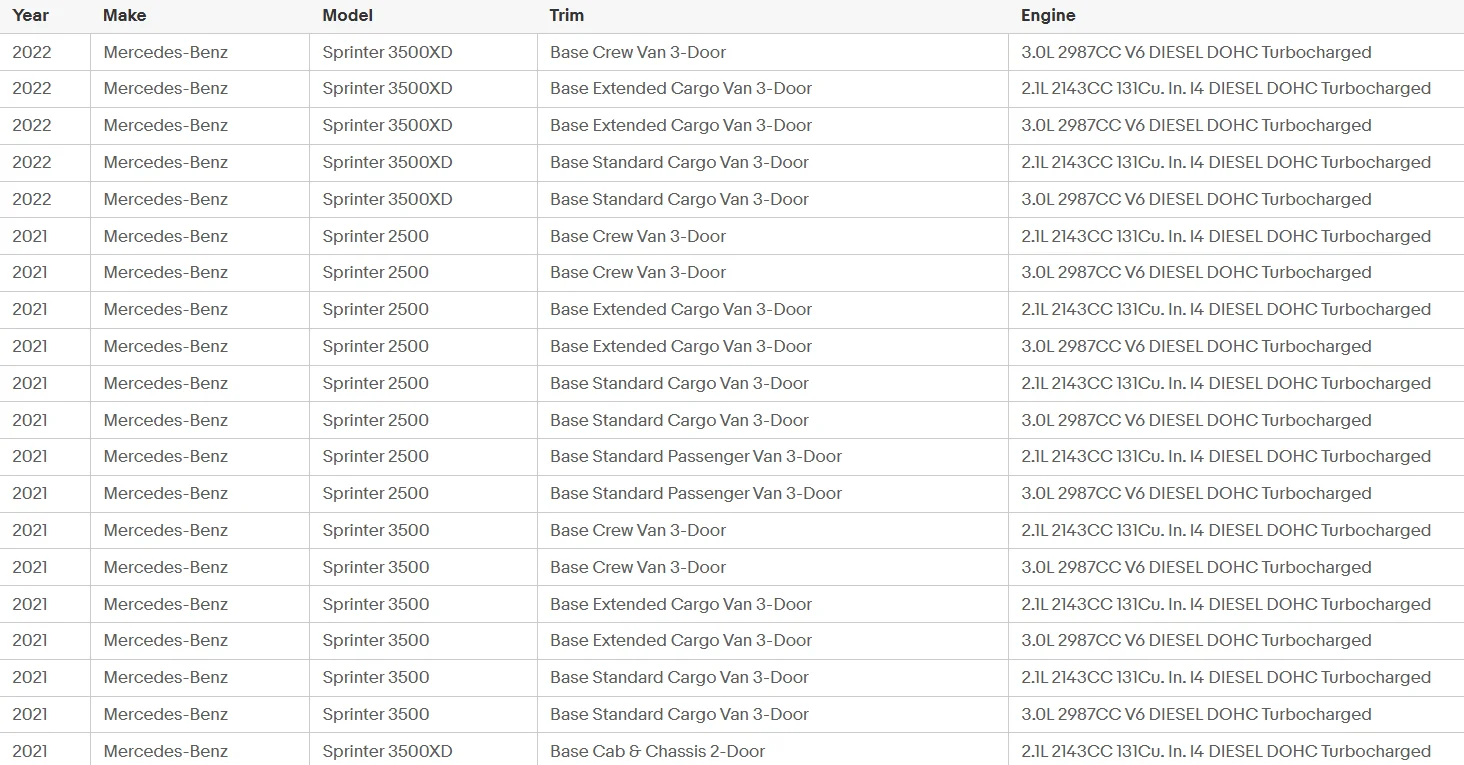Select year 2022 in Base Crew Van row
This screenshot has height=765, width=1464.
pyautogui.click(x=32, y=52)
